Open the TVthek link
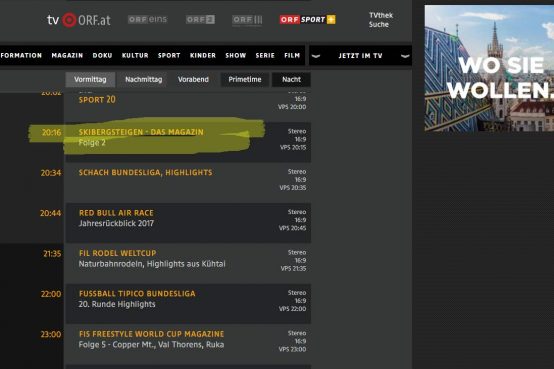This screenshot has height=369, width=554. [x=381, y=15]
